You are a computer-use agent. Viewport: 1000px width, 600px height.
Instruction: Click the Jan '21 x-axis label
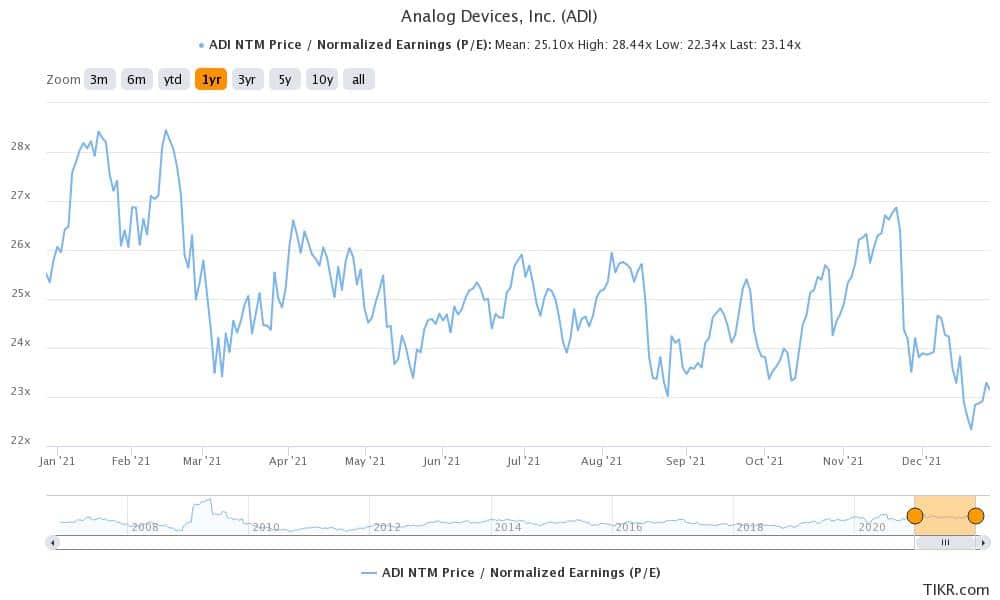(x=57, y=460)
